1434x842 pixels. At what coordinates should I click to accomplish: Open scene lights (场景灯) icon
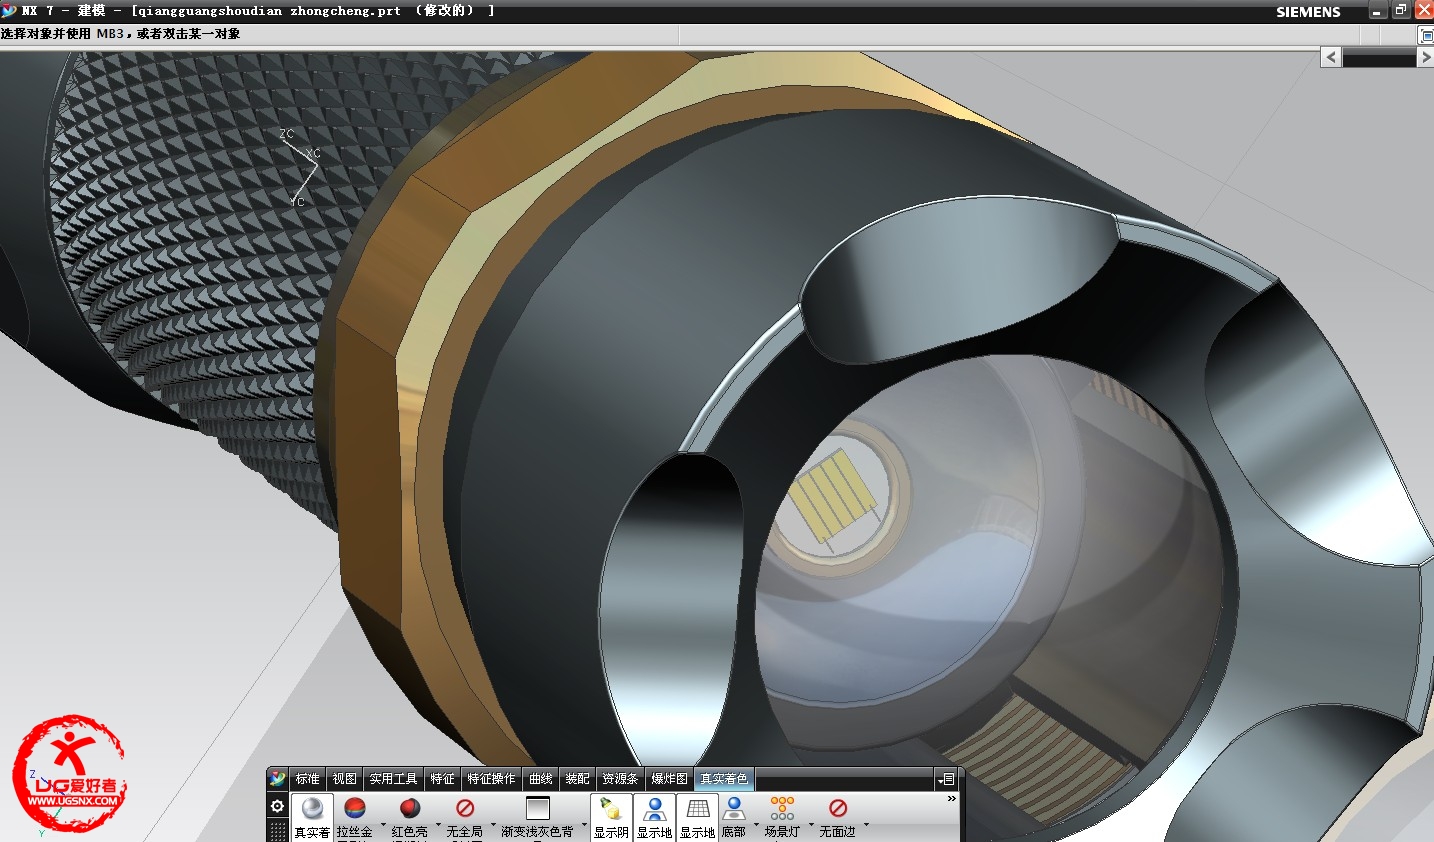click(782, 809)
